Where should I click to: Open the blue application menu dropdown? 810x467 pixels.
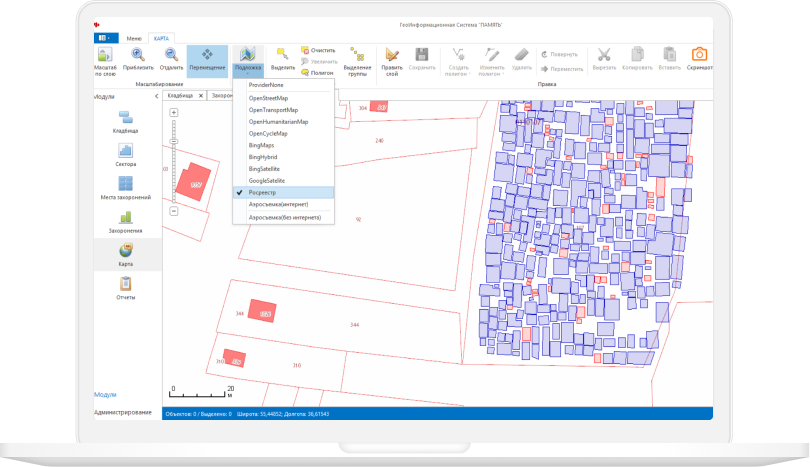point(106,38)
